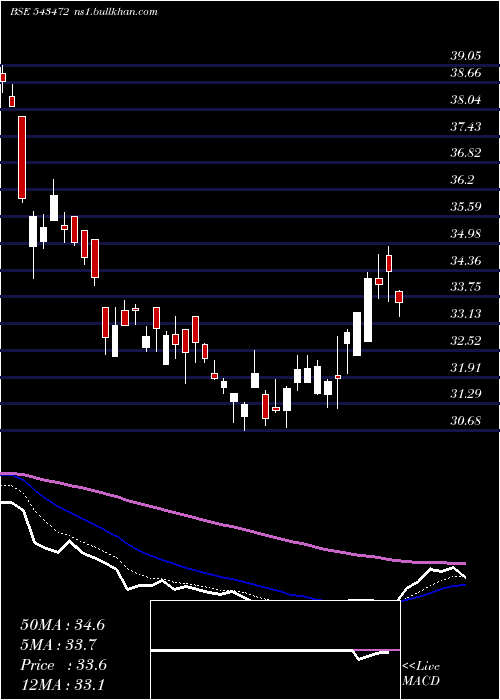This screenshot has width=500, height=700.
Task: Click the 36.82 price level label
Action: [x=466, y=153]
